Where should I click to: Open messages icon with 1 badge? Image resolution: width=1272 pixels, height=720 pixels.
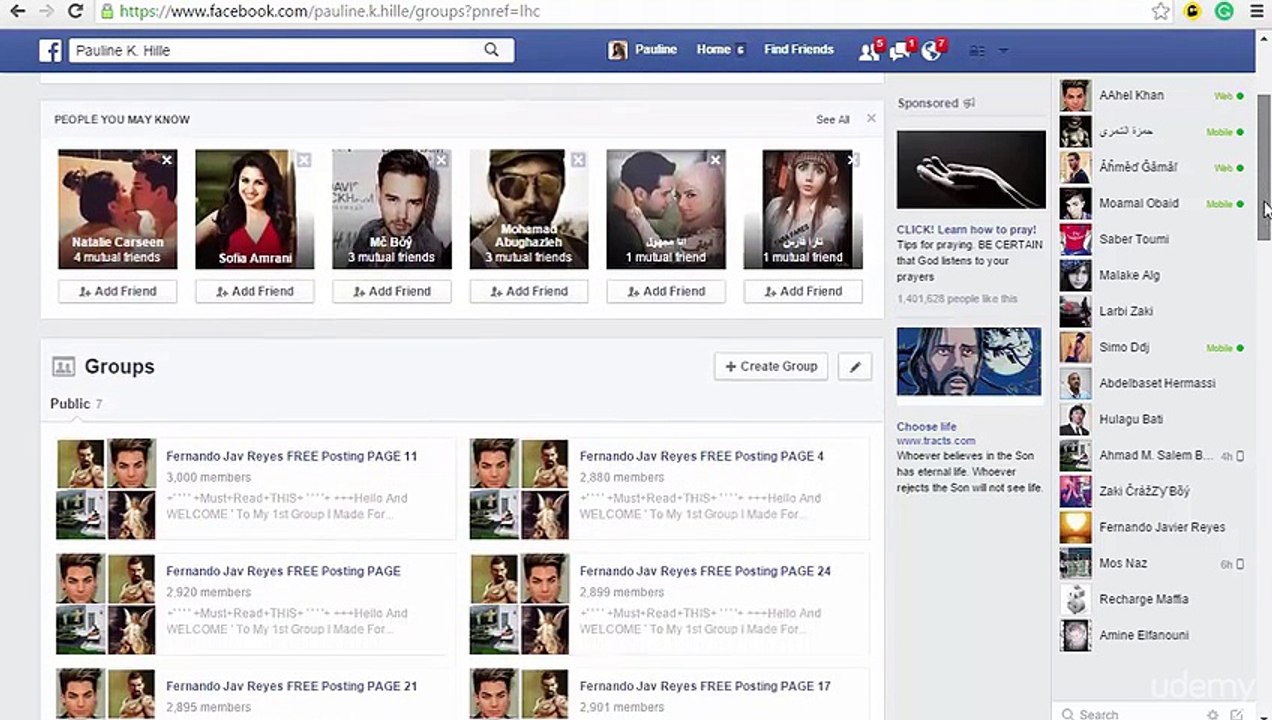click(899, 51)
